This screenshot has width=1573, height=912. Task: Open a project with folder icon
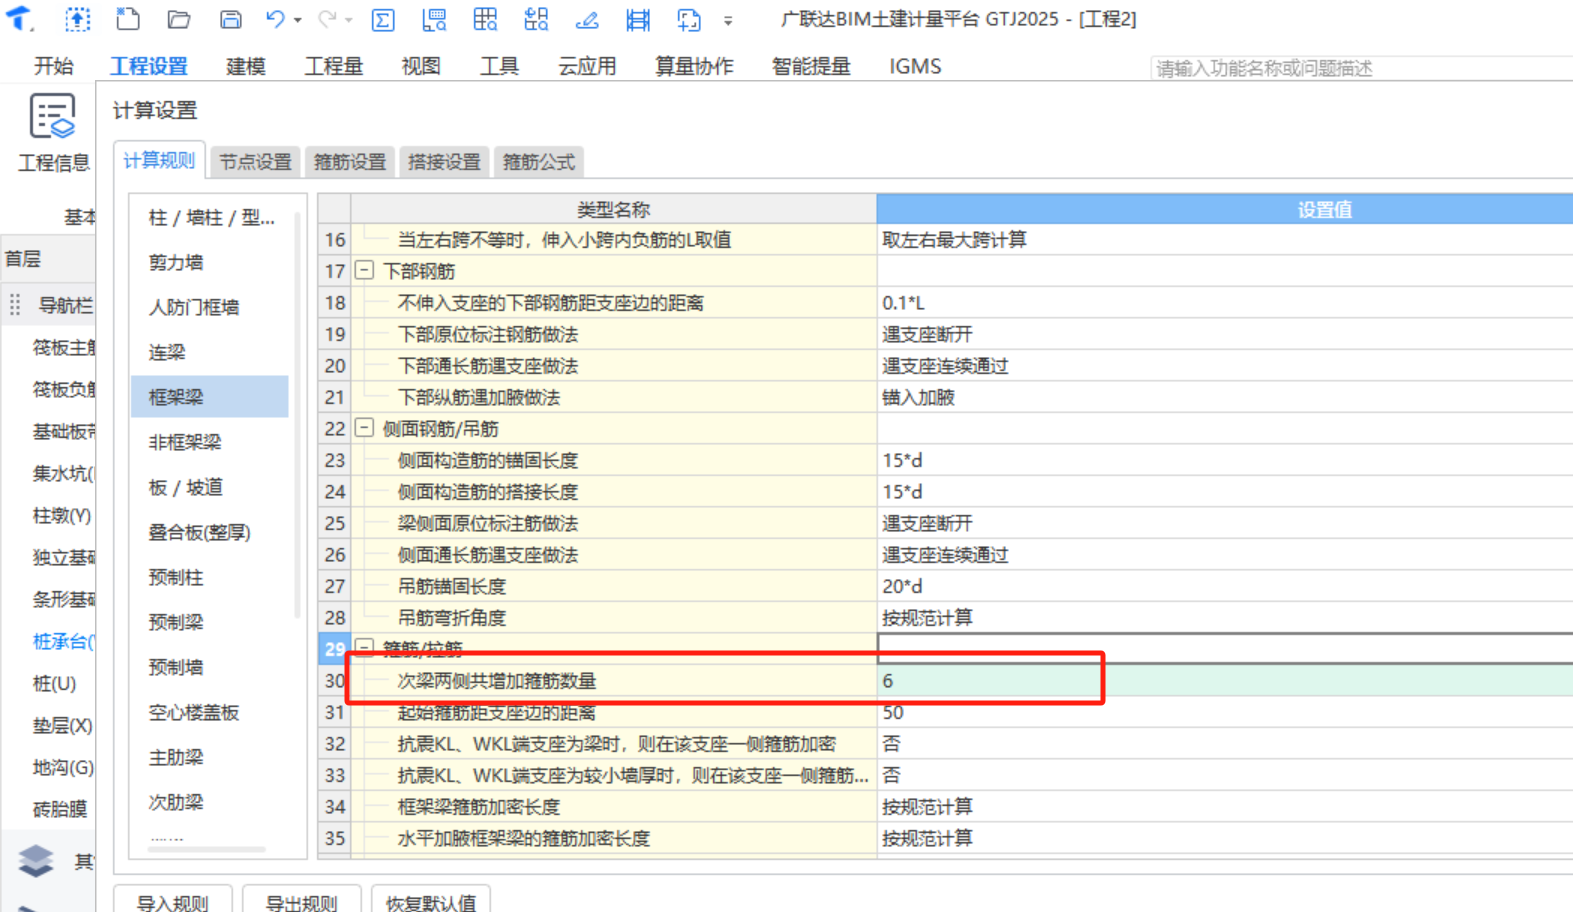[x=179, y=19]
